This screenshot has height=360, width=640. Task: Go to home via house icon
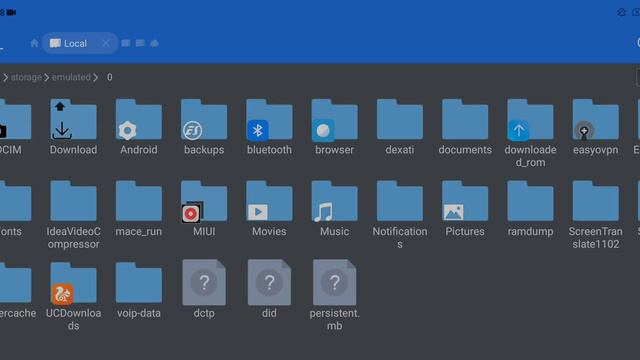(x=34, y=43)
